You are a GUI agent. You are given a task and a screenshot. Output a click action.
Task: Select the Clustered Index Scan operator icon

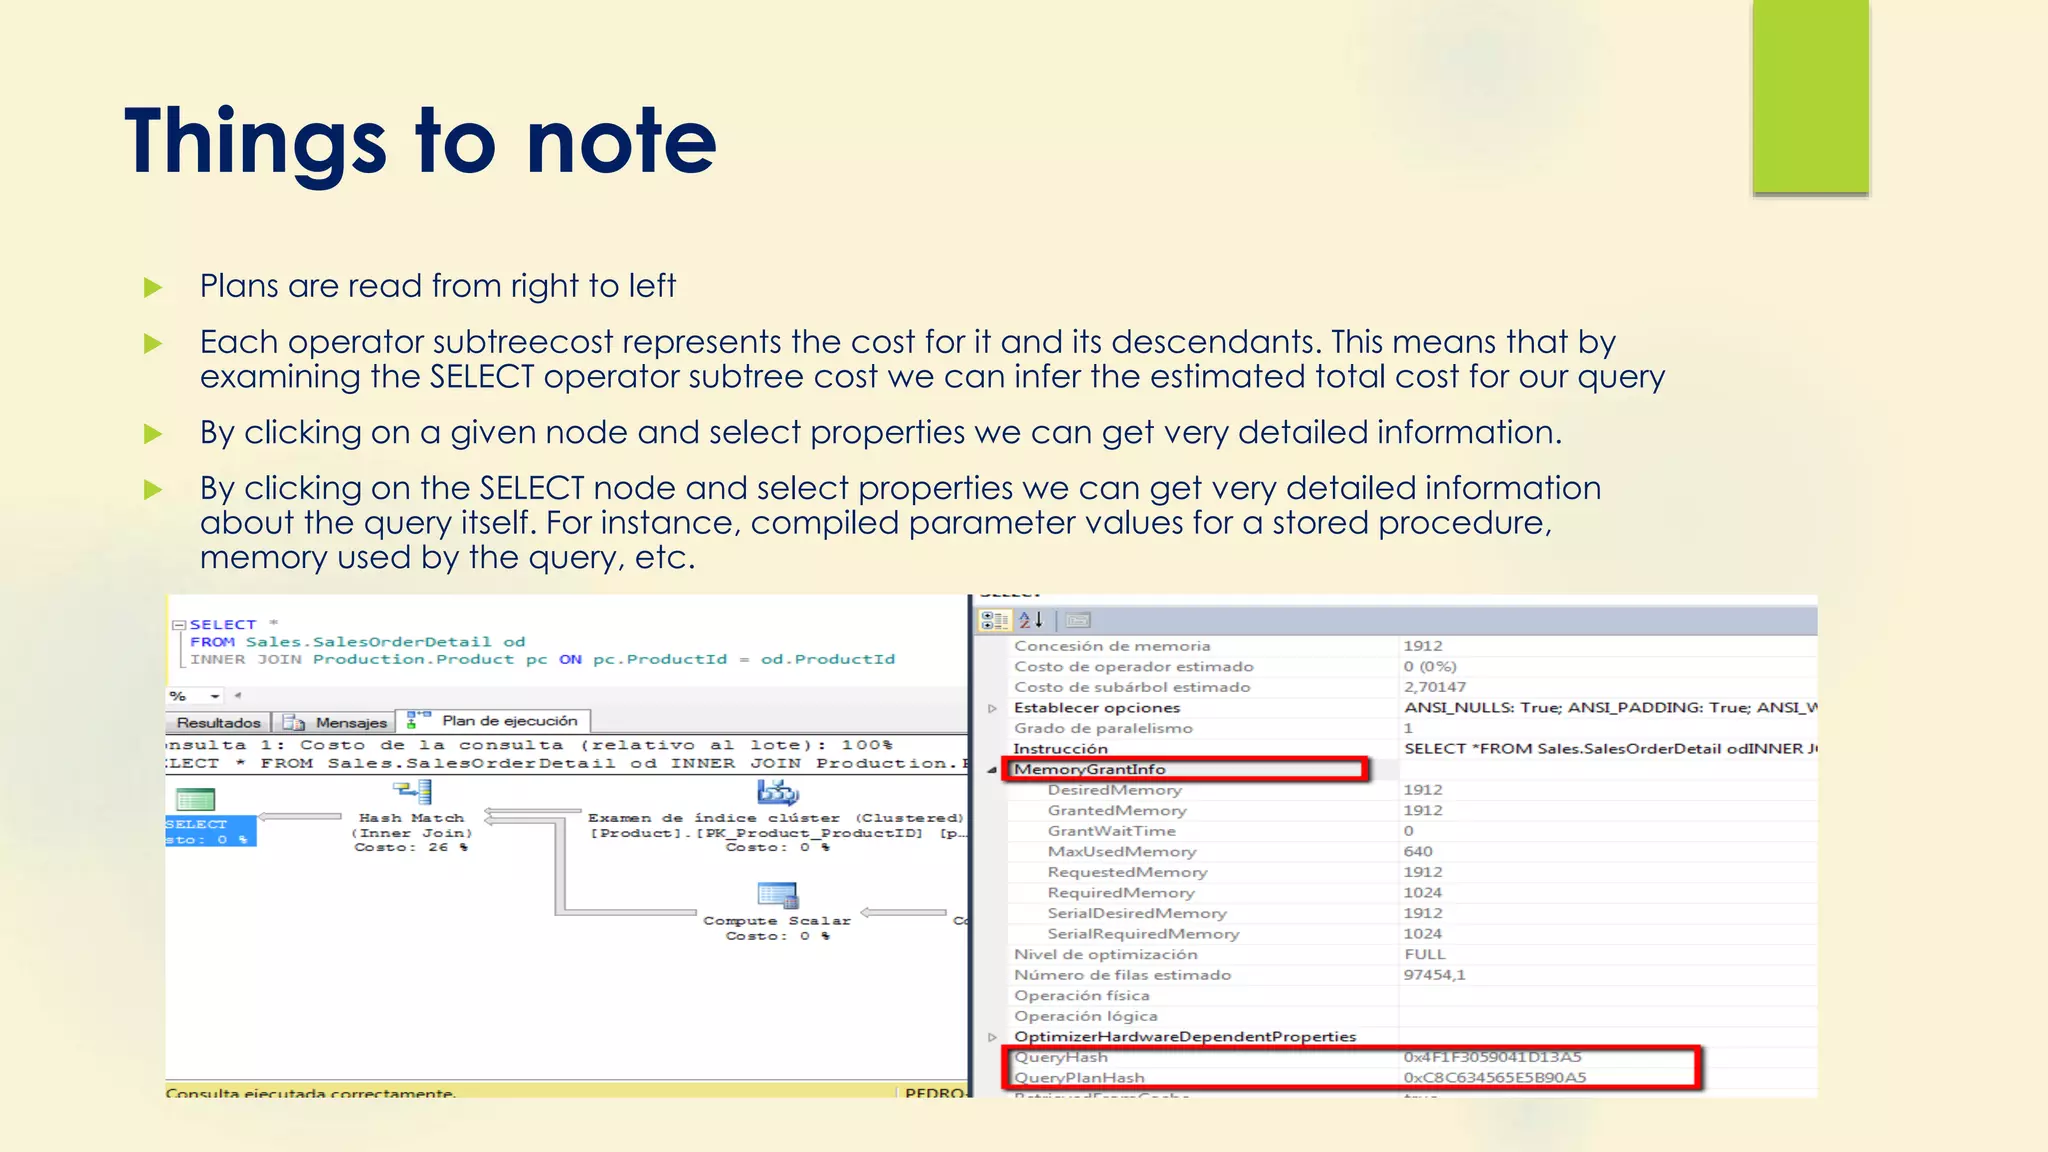pos(777,793)
